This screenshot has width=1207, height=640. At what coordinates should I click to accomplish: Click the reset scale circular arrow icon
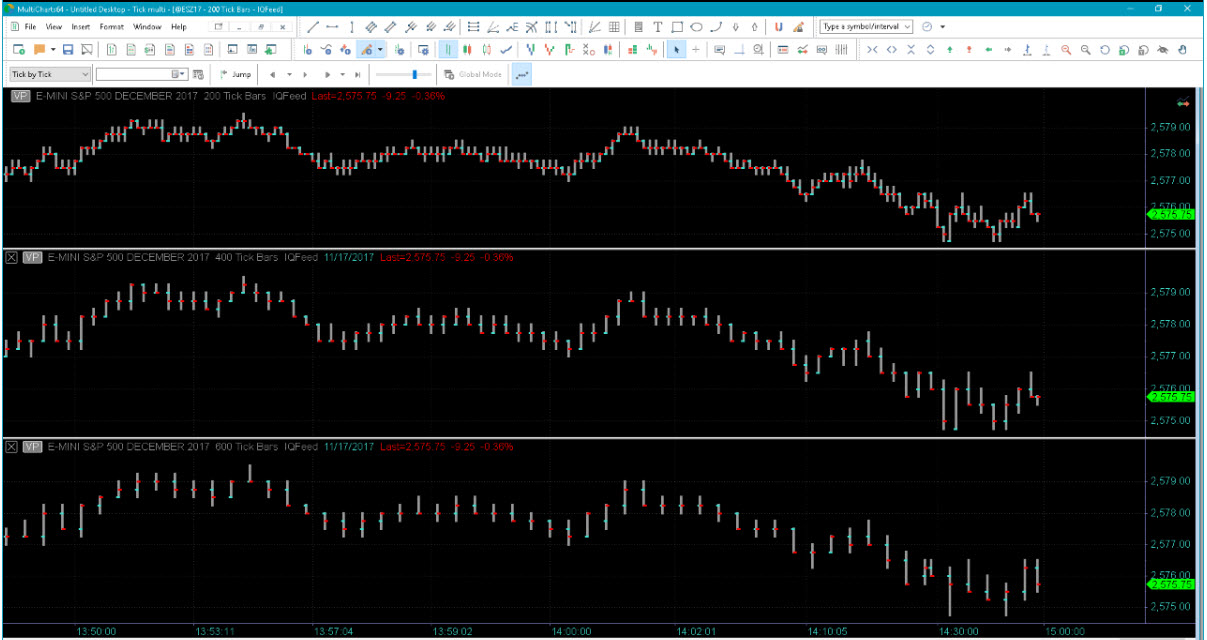point(1105,49)
